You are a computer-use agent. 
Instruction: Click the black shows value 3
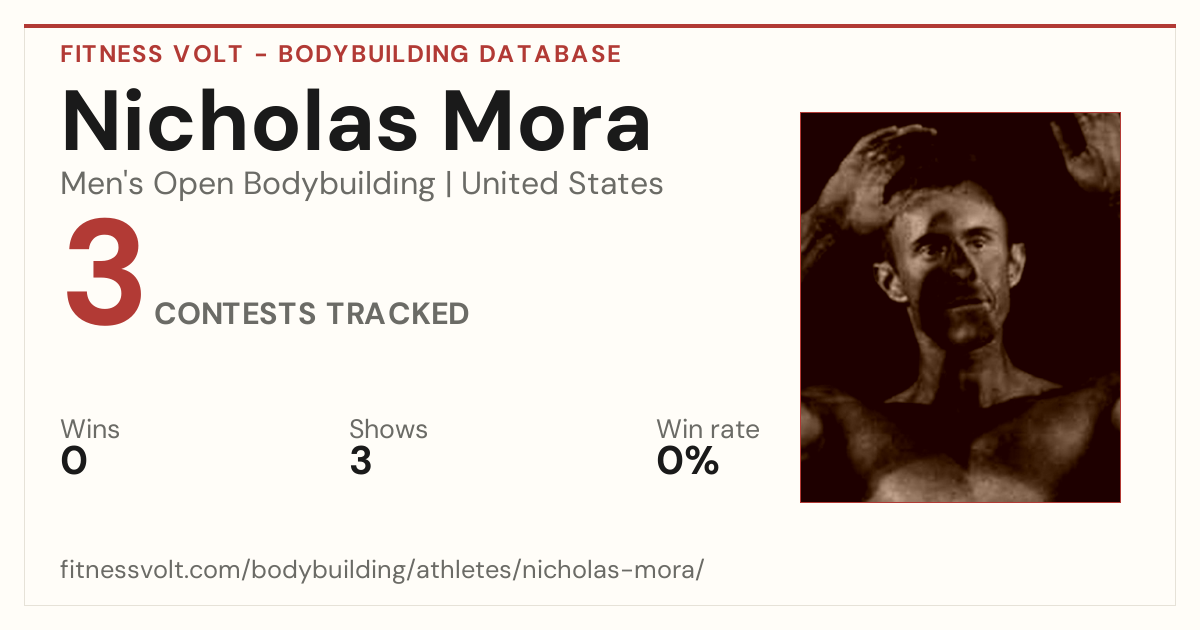pos(360,461)
